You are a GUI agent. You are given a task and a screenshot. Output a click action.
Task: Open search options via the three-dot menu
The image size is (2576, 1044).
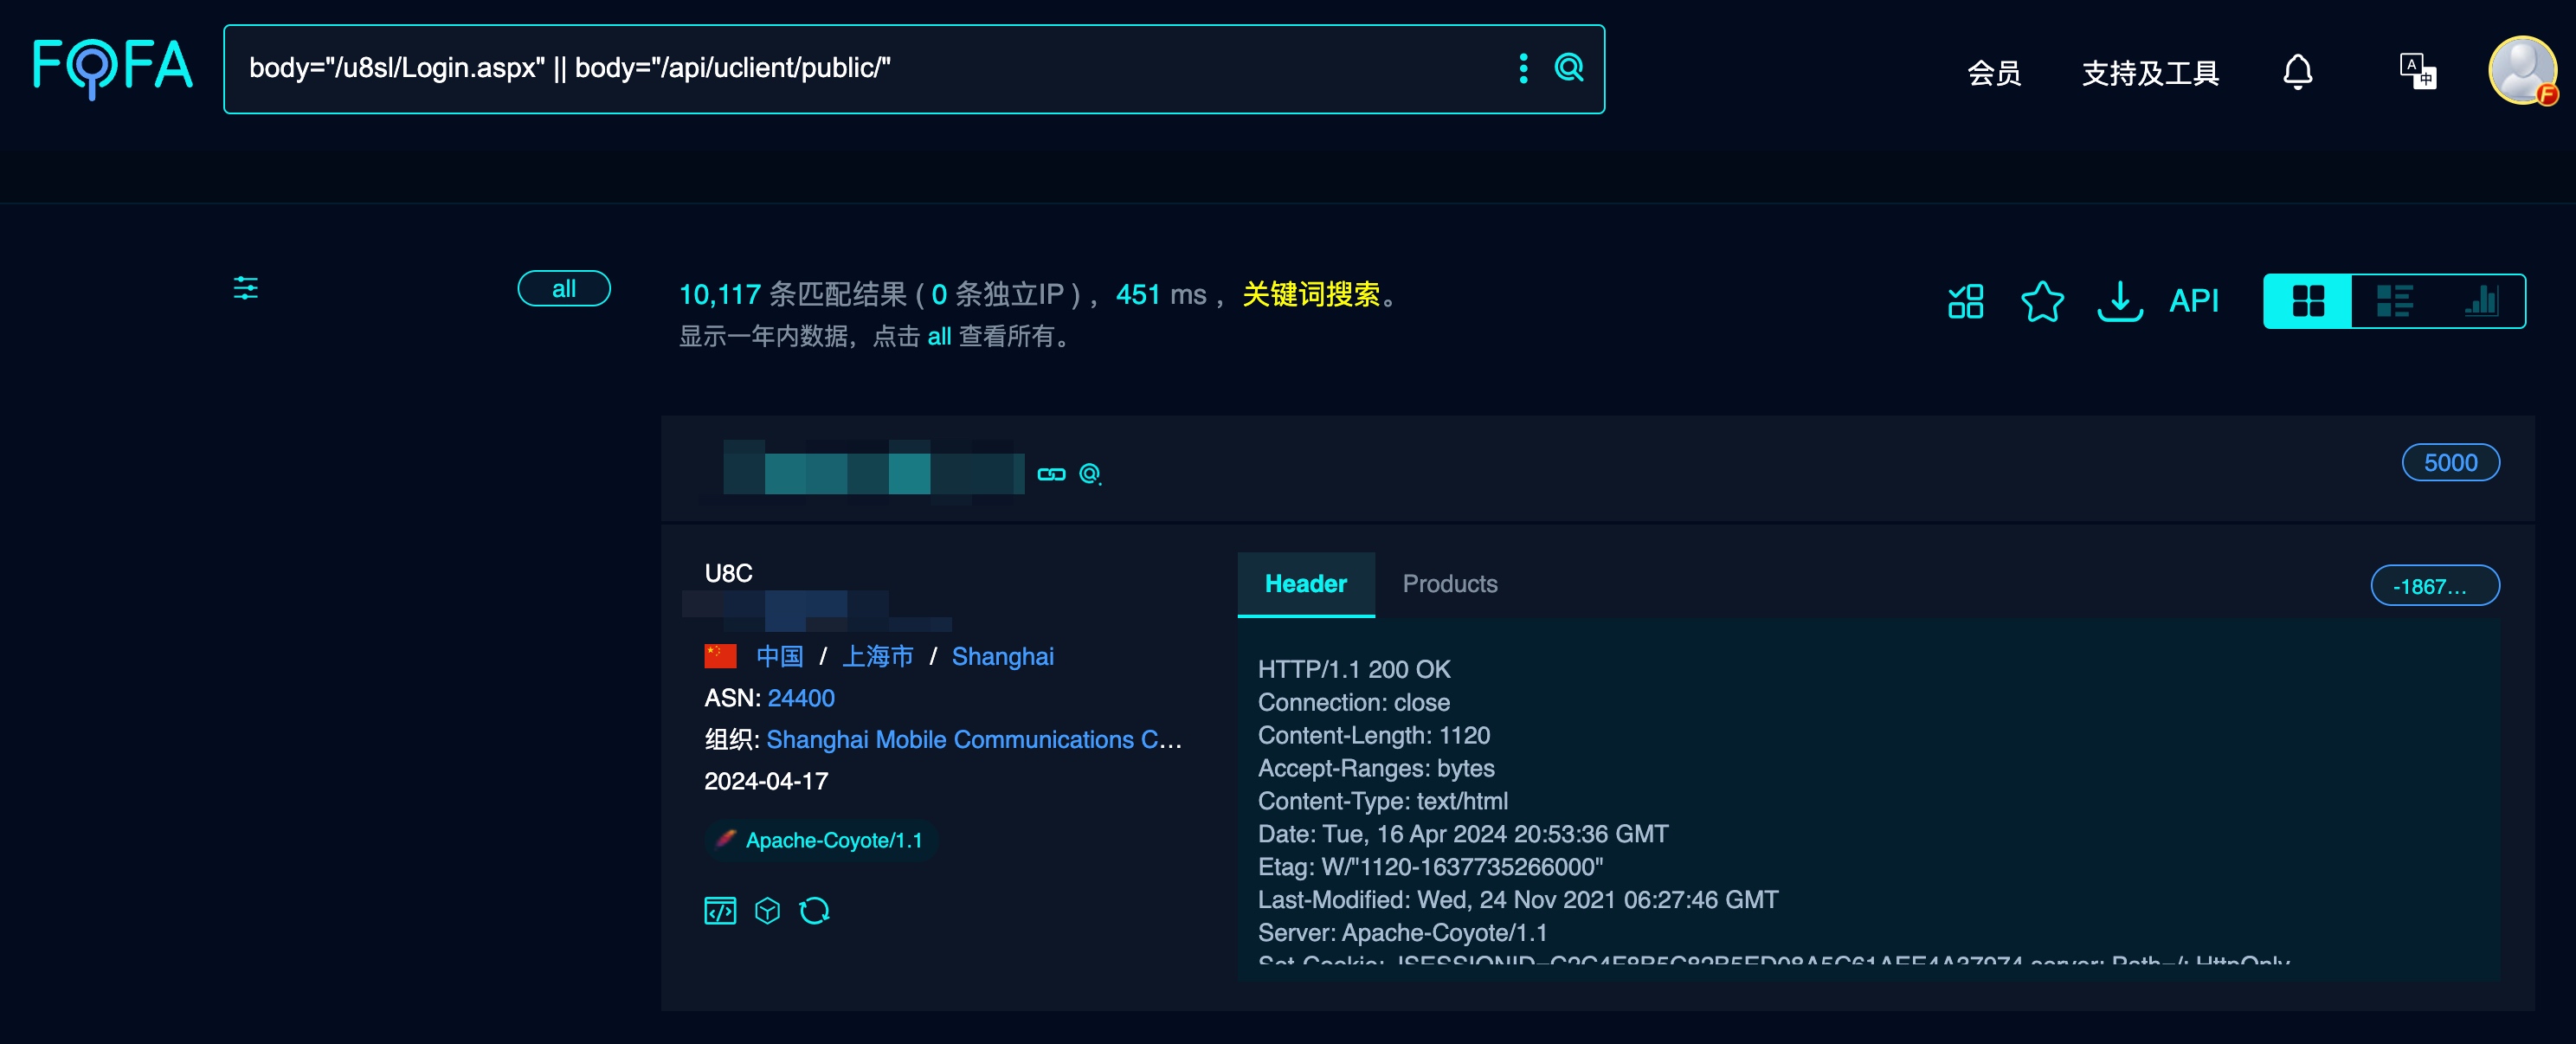(x=1523, y=69)
